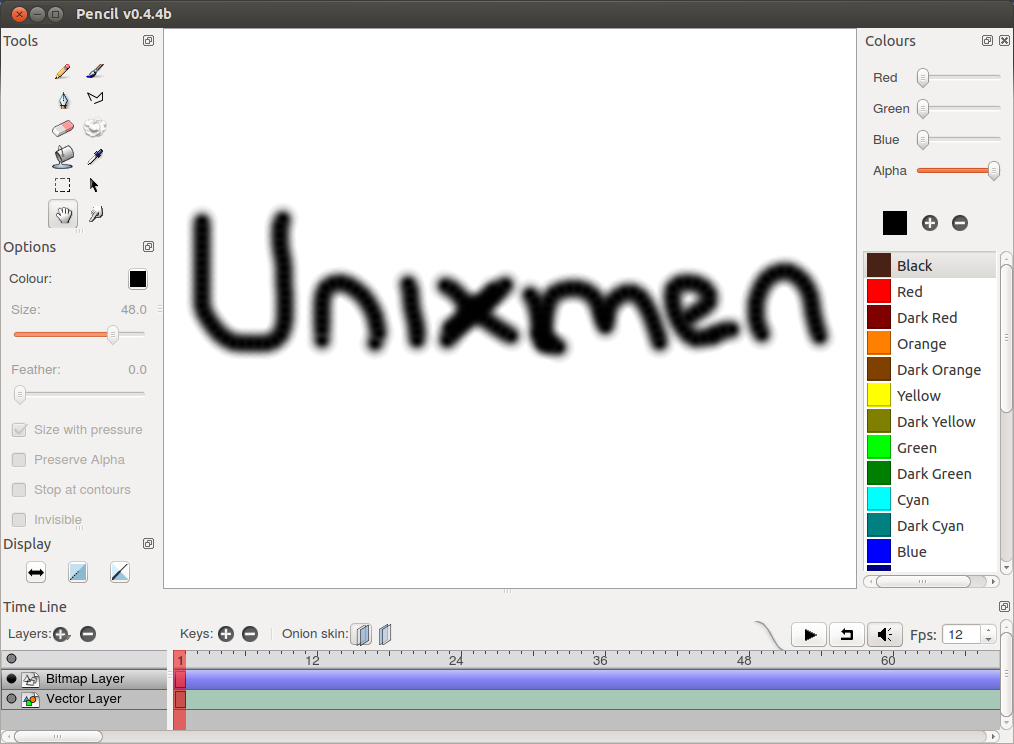Toggle sound playback

pyautogui.click(x=884, y=635)
